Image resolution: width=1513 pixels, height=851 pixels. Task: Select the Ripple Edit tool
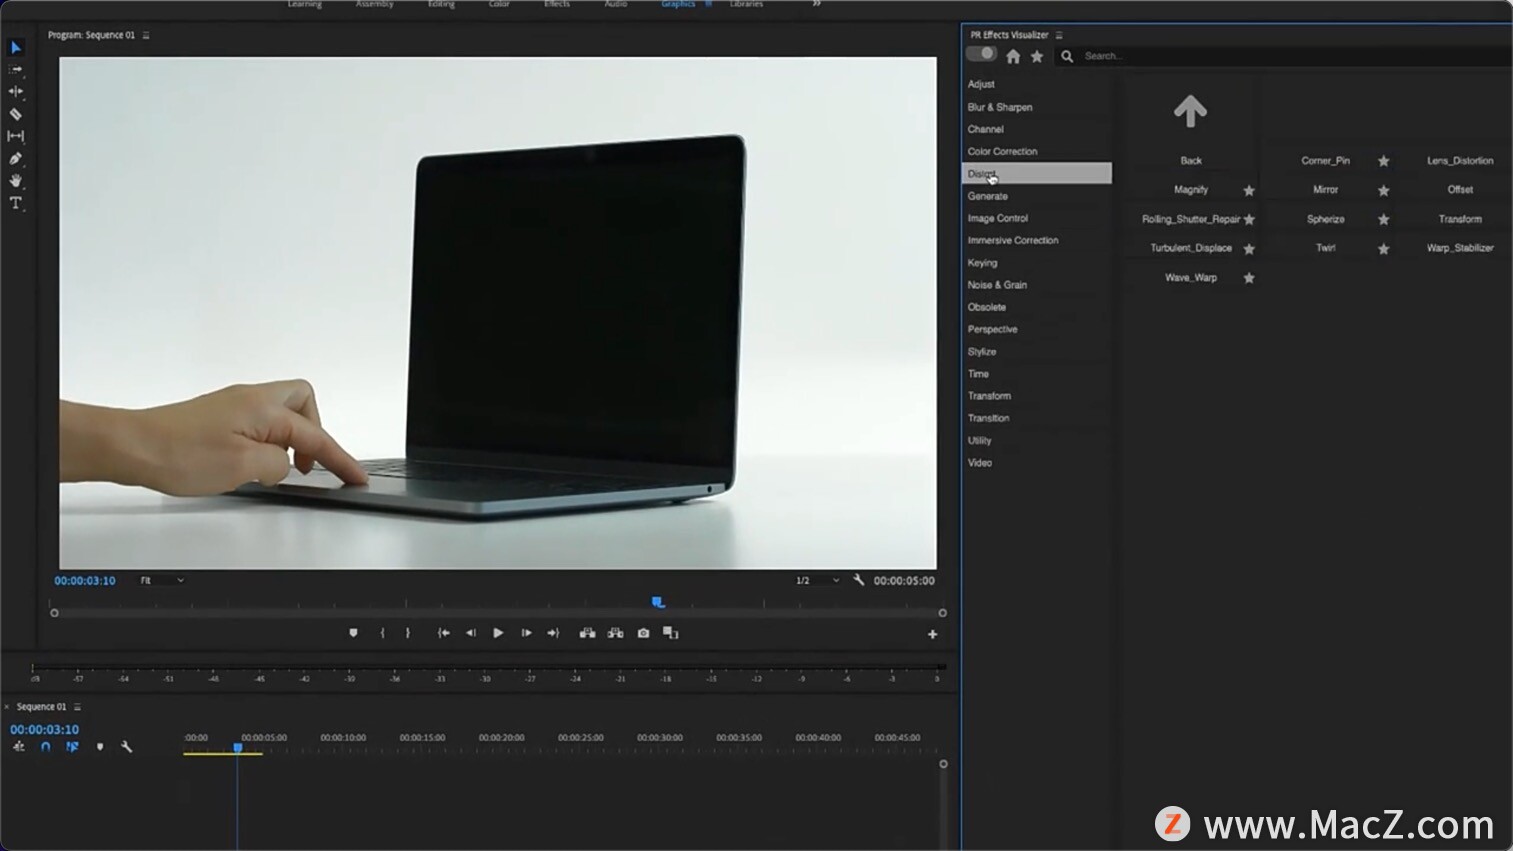point(16,91)
